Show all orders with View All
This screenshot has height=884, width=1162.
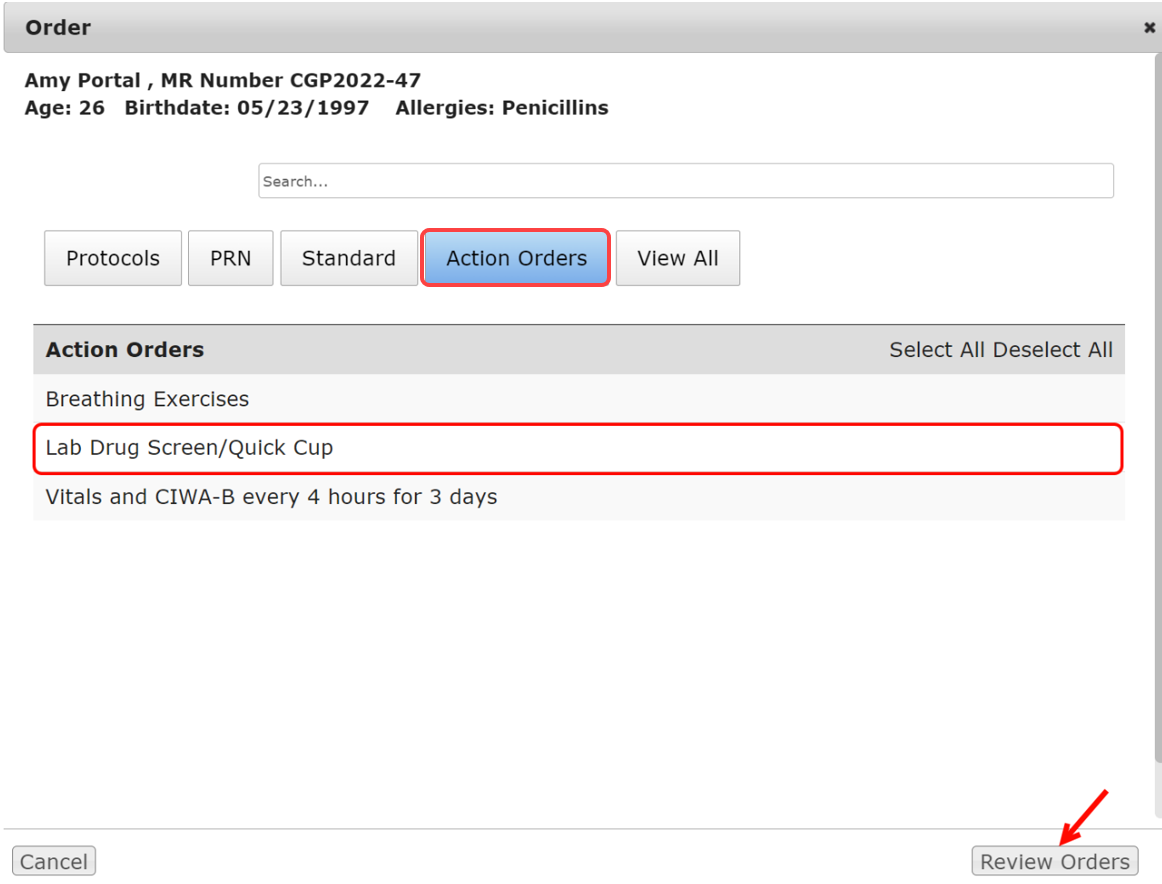677,258
